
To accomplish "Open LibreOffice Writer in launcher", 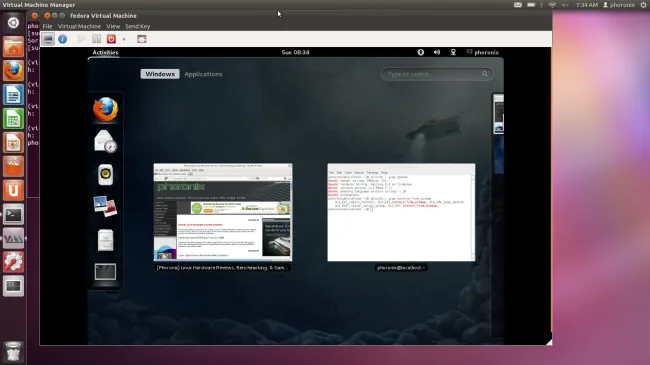I will pos(13,95).
